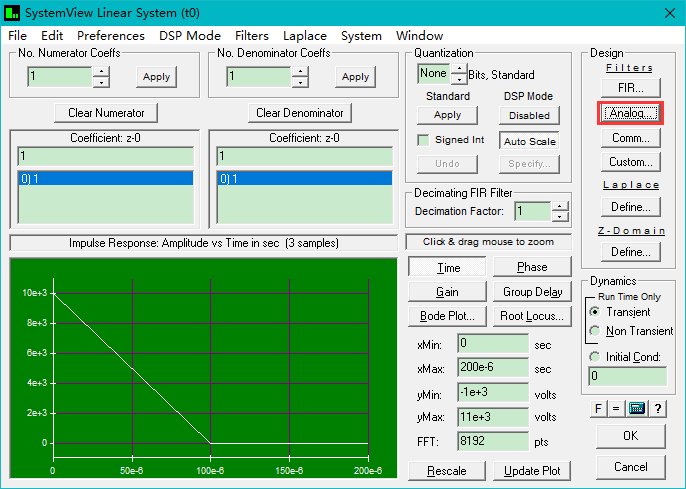Screen dimensions: 686x489
Task: Decrease the quantization bits value
Action: pyautogui.click(x=458, y=79)
